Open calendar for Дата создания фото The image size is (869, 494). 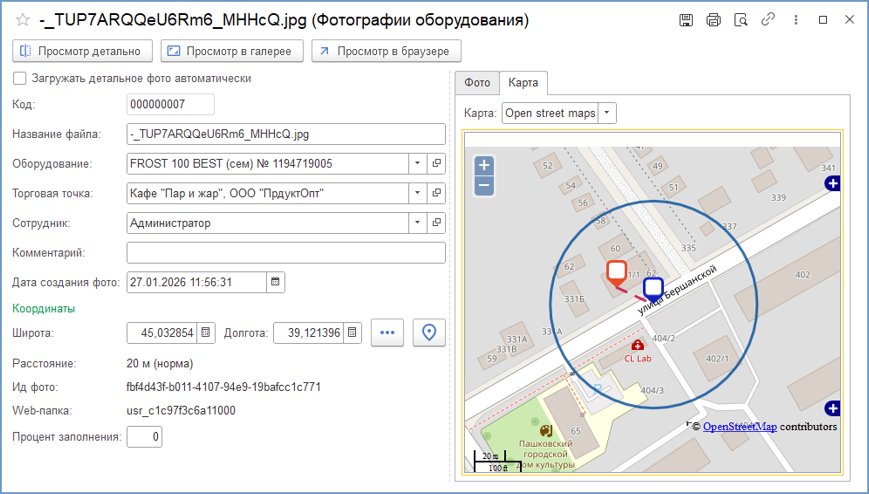tap(275, 282)
